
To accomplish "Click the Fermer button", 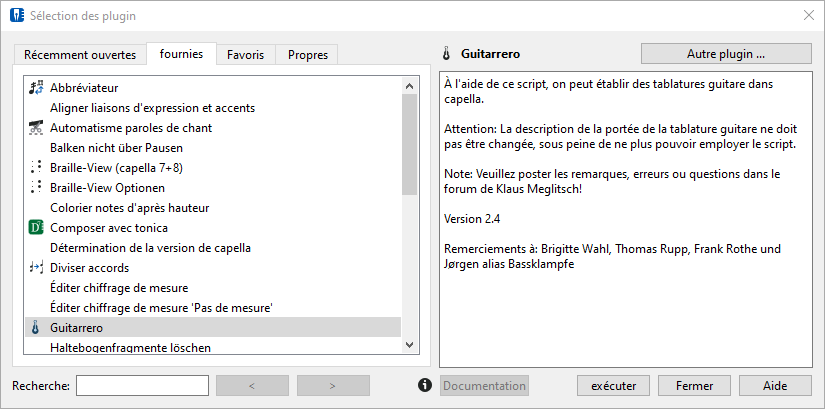I will (x=695, y=385).
